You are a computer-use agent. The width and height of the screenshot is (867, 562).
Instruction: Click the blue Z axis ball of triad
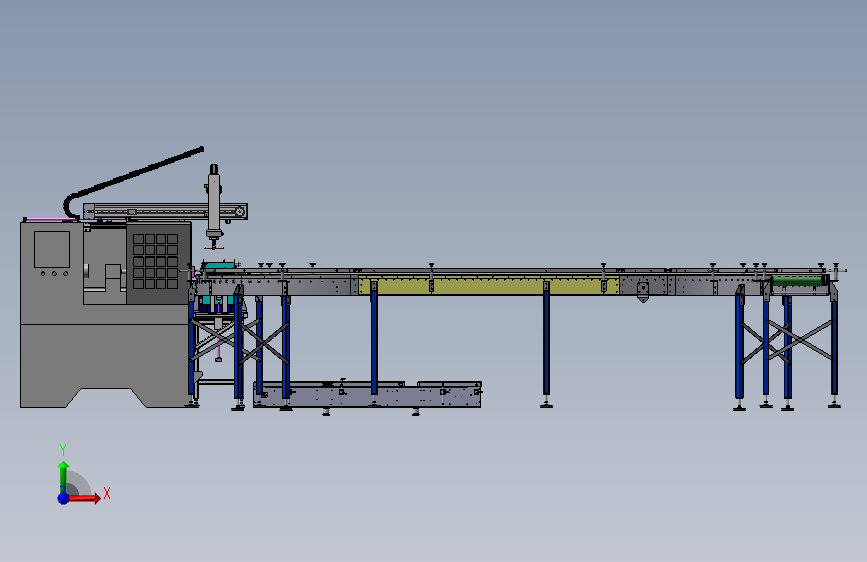(x=64, y=498)
